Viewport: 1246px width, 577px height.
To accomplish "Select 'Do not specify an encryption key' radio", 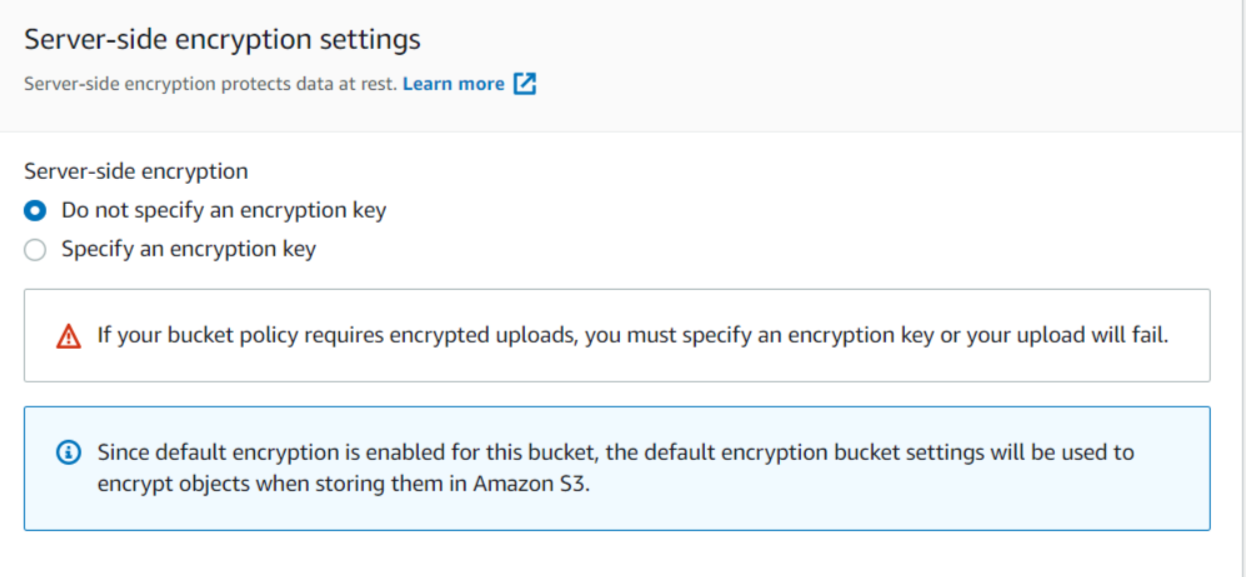I will click(35, 211).
